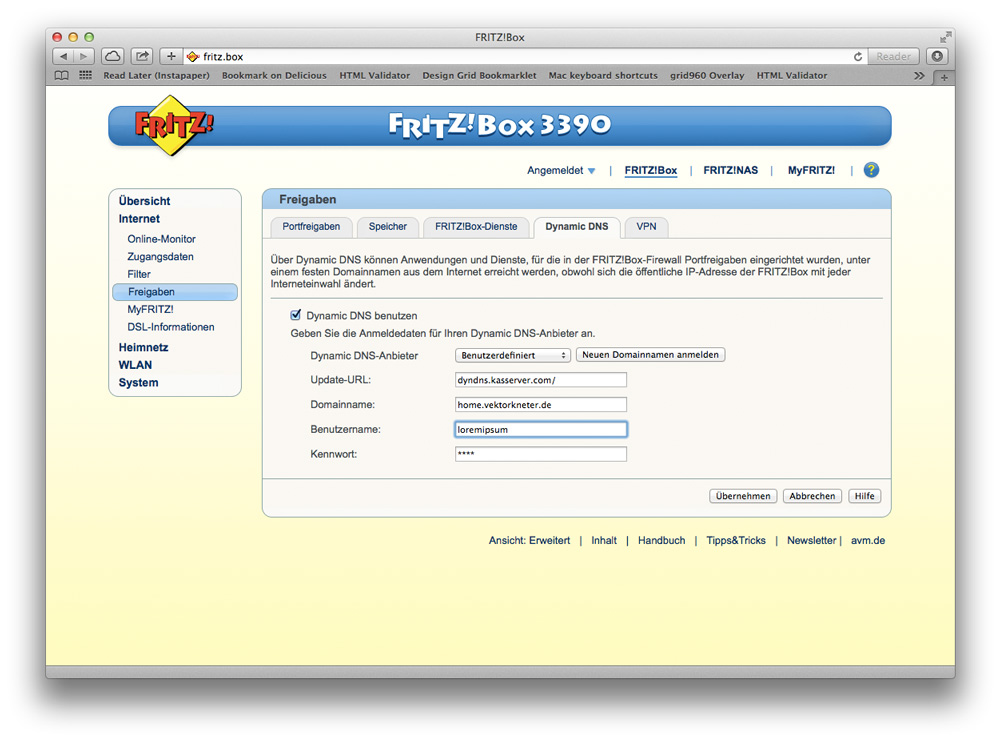The height and width of the screenshot is (741, 1000).
Task: Add bookmark with the plus button
Action: [171, 56]
